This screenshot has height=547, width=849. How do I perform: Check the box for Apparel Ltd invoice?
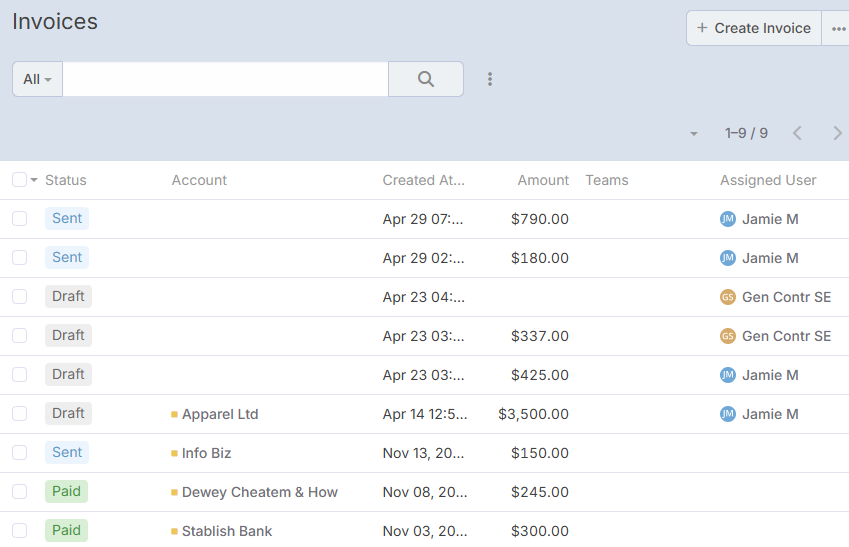(x=19, y=414)
